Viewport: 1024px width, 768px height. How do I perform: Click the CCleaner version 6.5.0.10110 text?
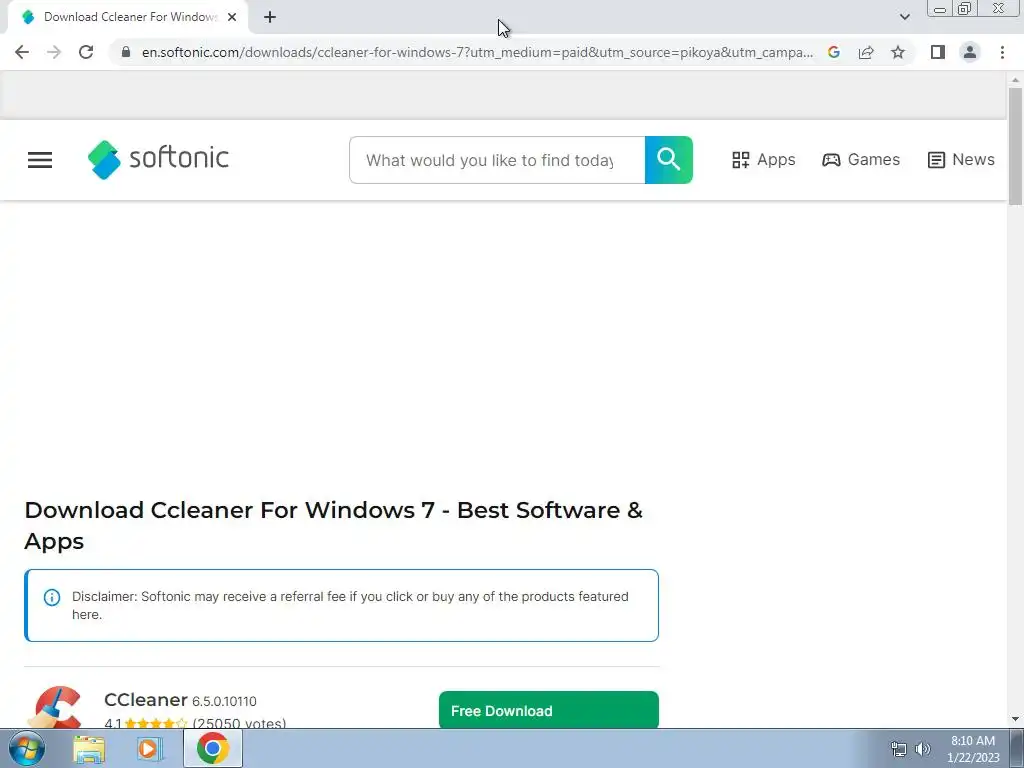coord(224,701)
